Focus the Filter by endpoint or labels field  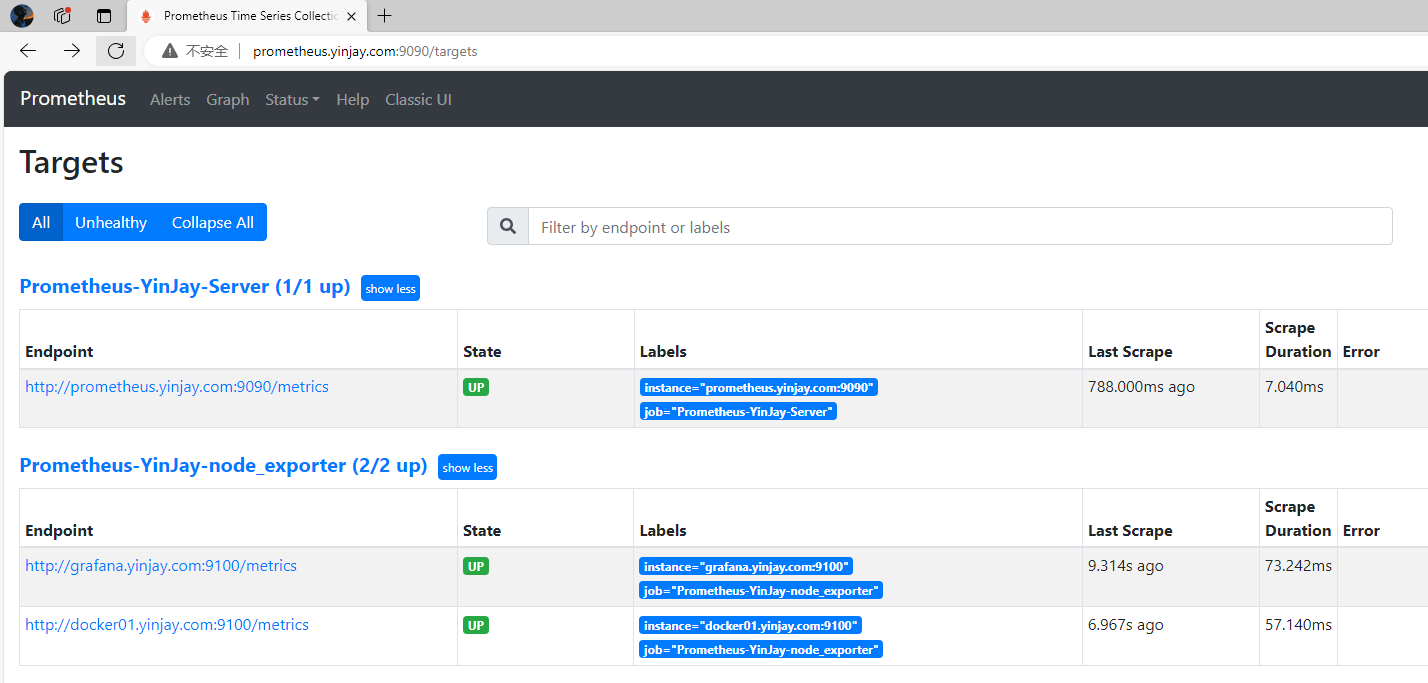tap(960, 227)
